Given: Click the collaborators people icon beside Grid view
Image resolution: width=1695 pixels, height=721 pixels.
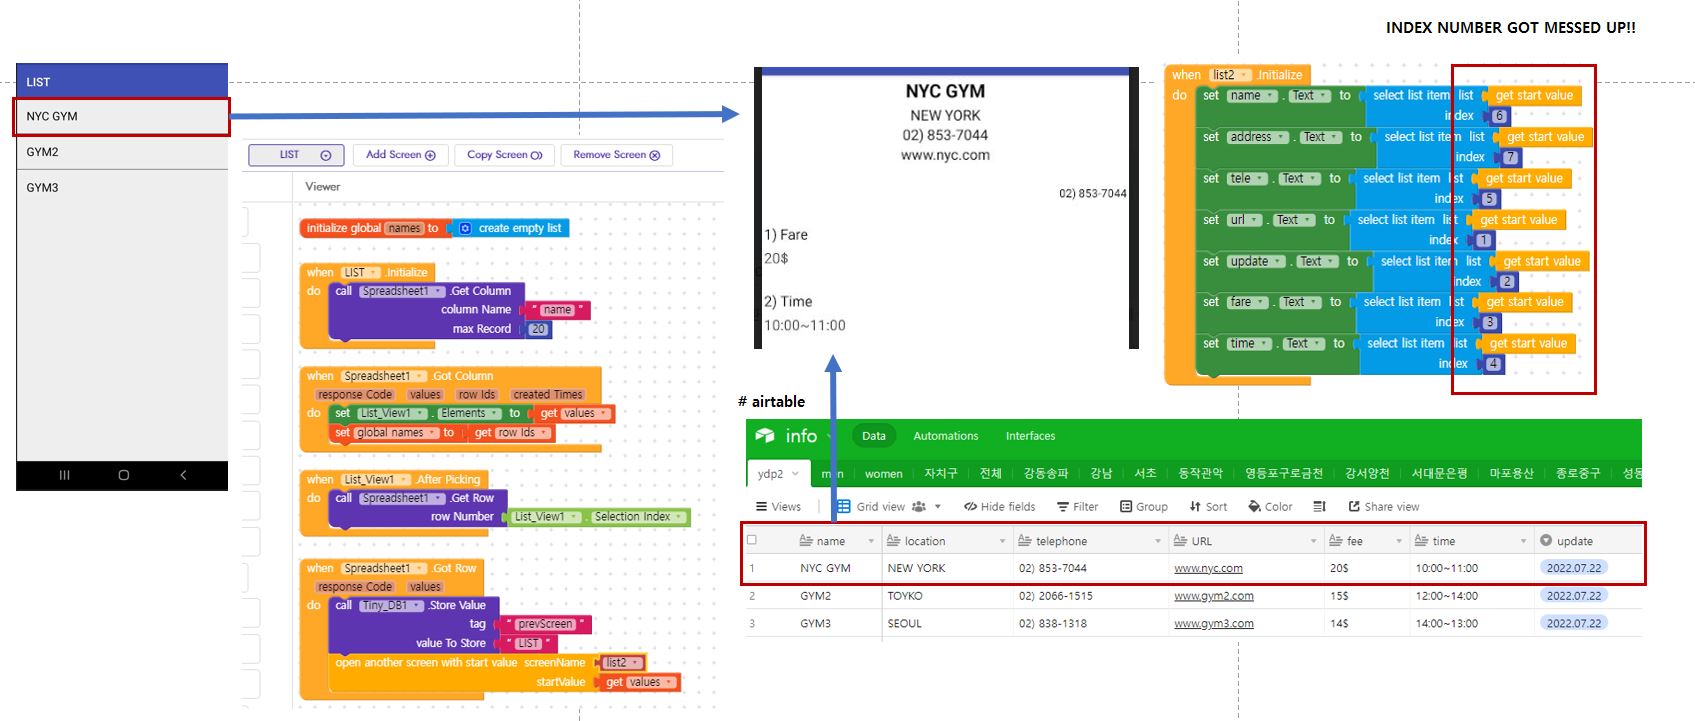Looking at the screenshot, I should [x=918, y=507].
